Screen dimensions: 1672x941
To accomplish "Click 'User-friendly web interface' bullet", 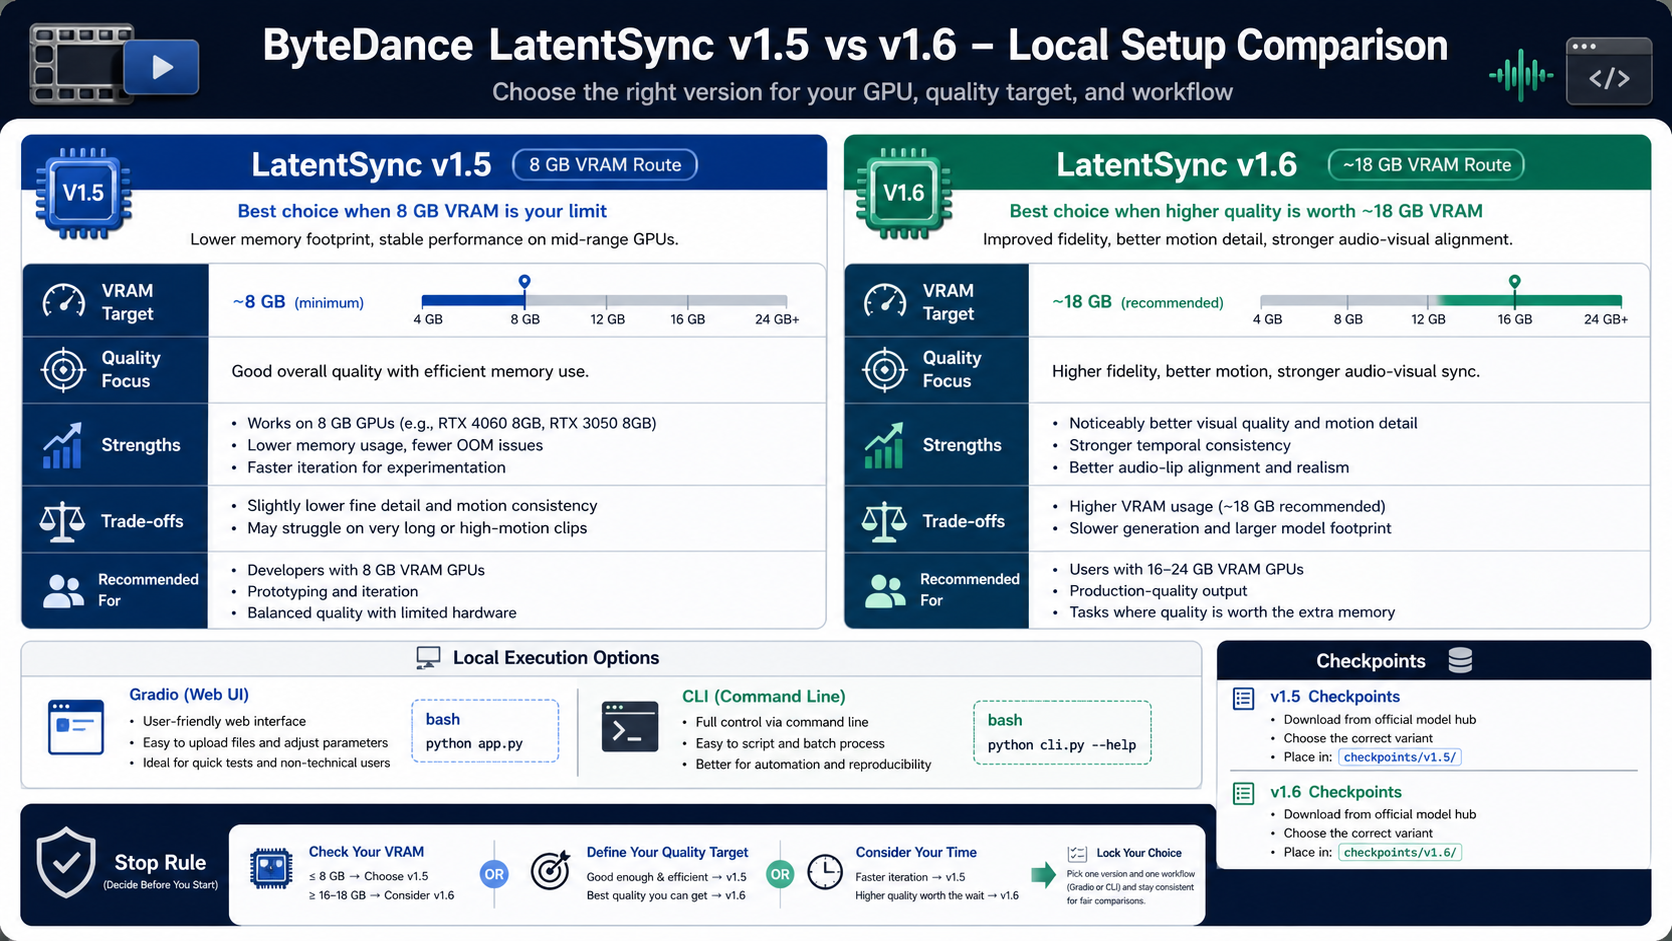I will coord(224,721).
